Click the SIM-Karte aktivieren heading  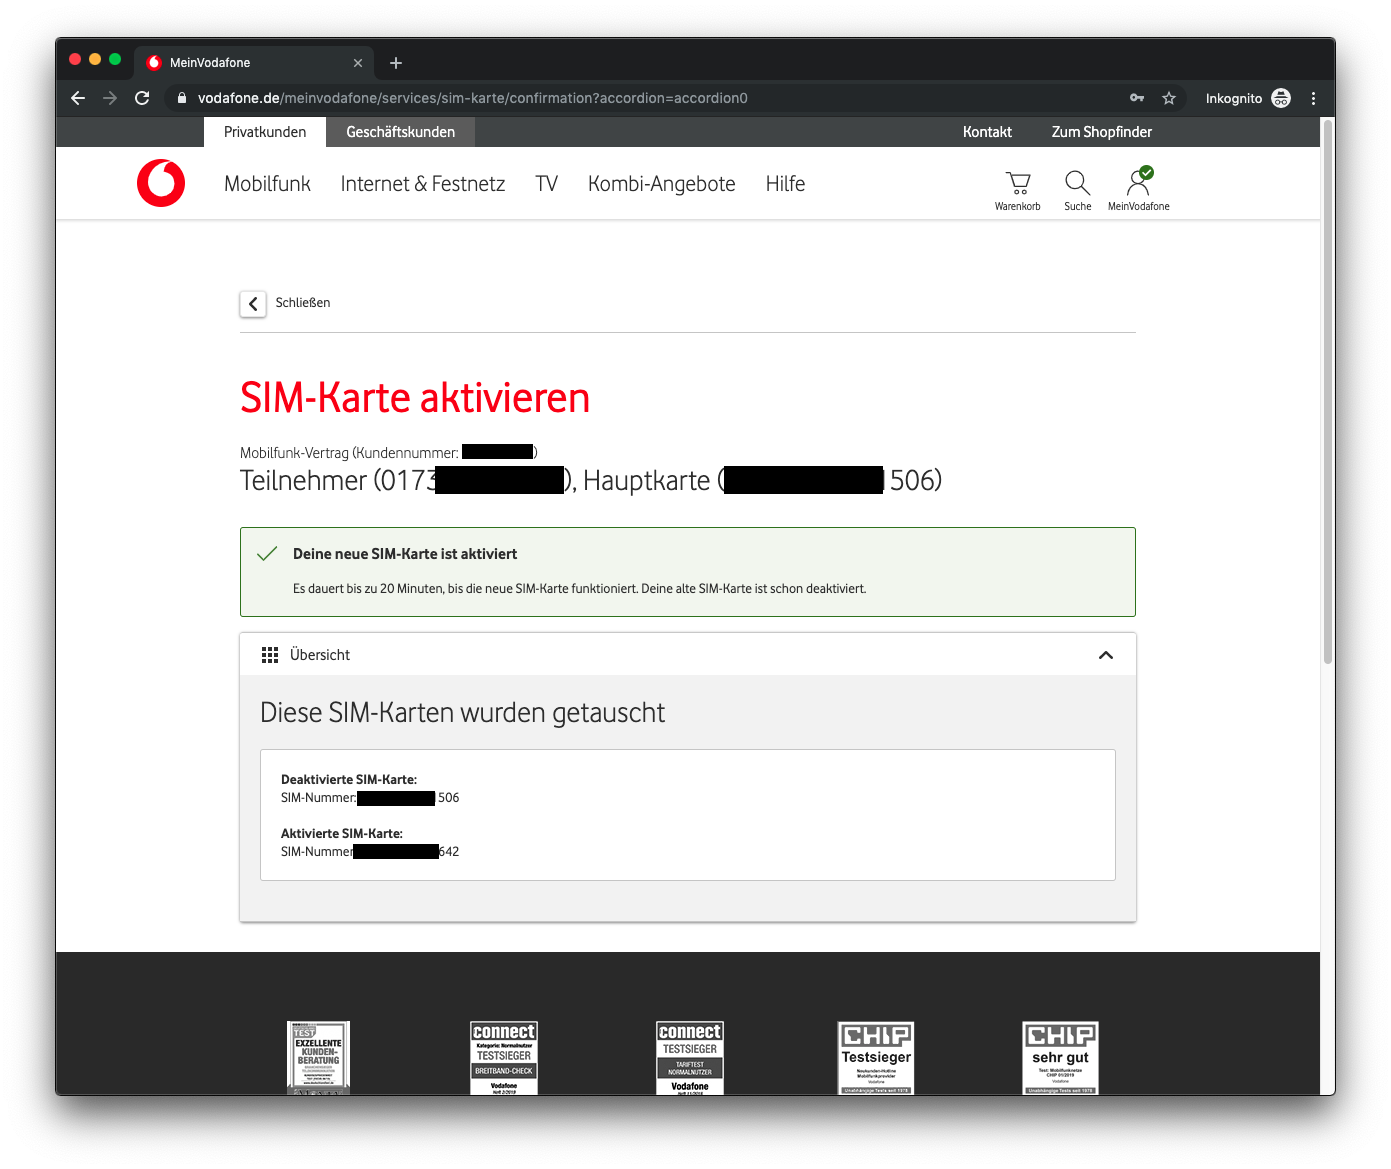pyautogui.click(x=415, y=398)
